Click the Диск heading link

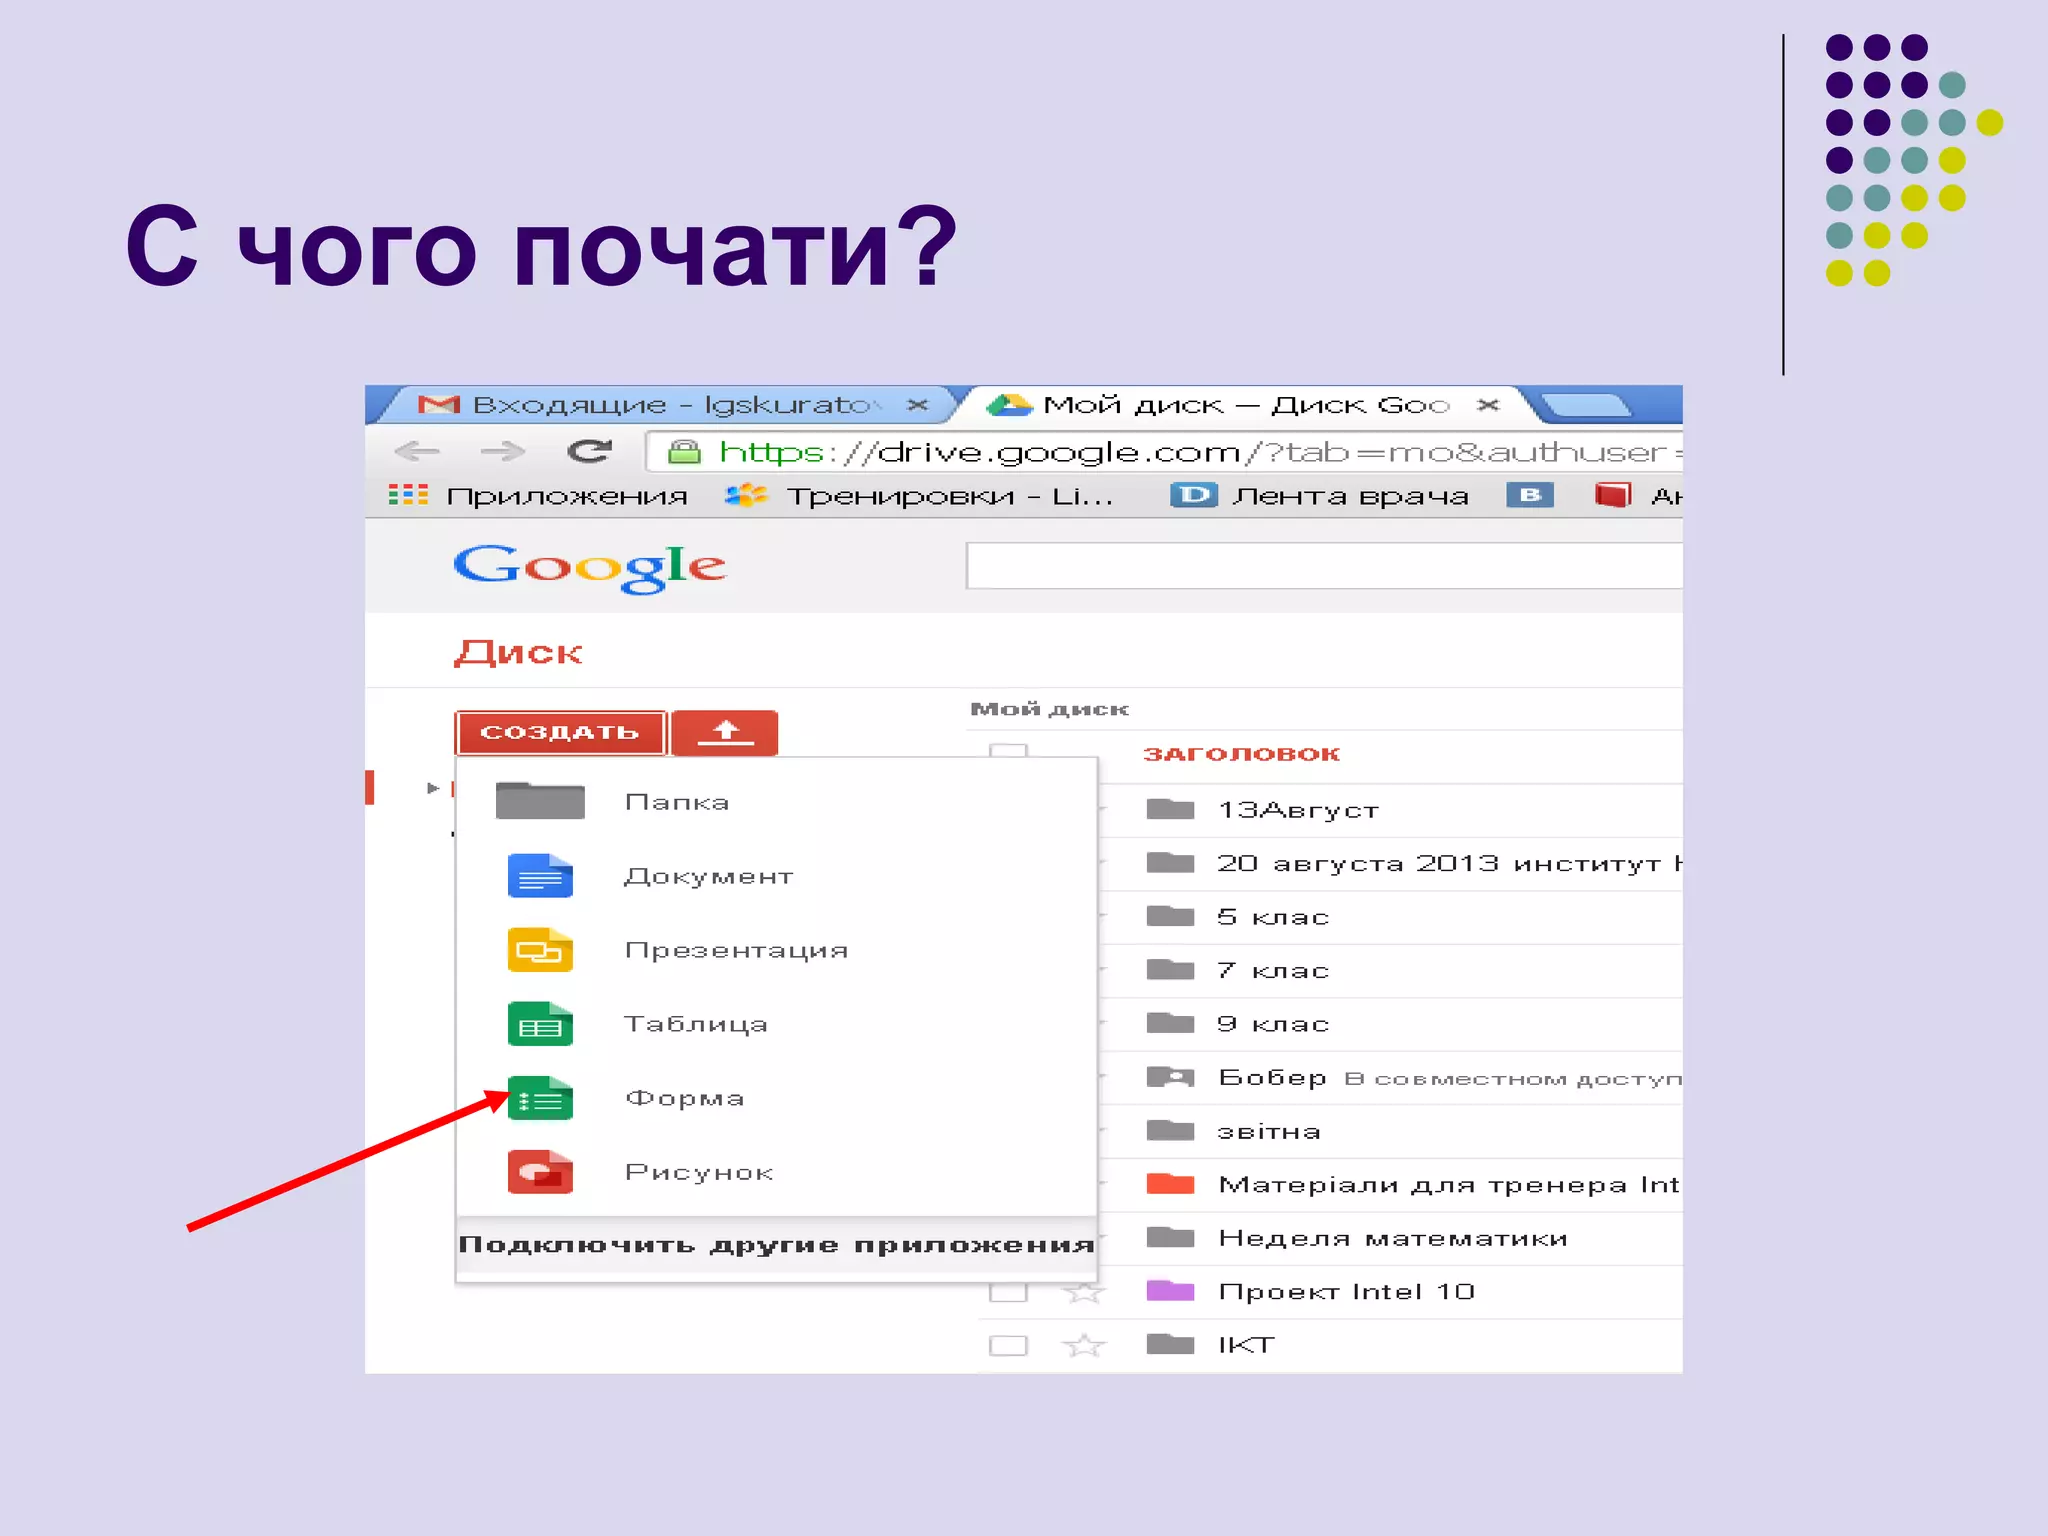coord(518,652)
